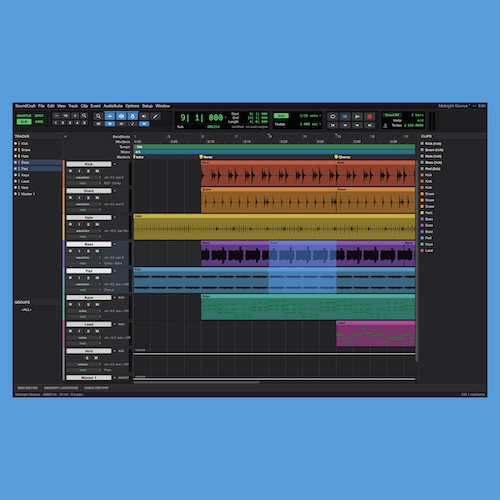Toggle the Count Off button
The width and height of the screenshot is (500, 500).
[392, 115]
